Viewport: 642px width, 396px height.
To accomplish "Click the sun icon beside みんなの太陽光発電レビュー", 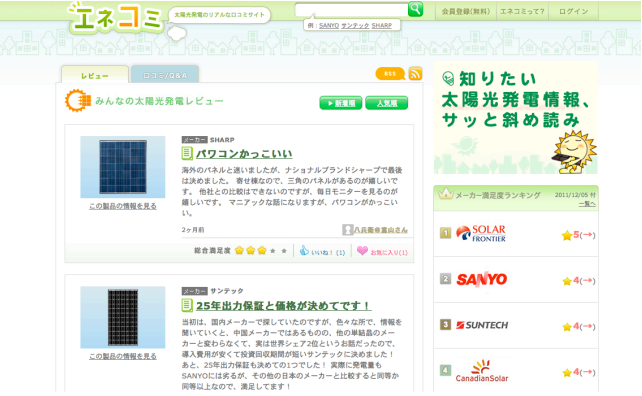I will [78, 100].
